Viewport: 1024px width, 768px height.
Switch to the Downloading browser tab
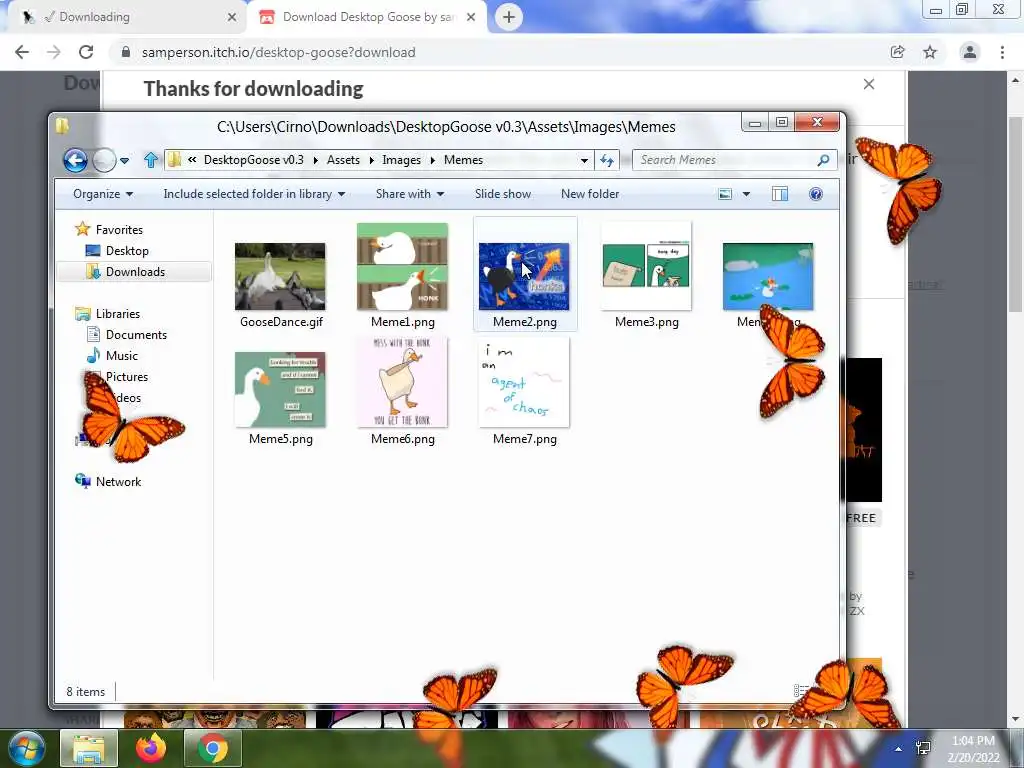click(x=124, y=17)
